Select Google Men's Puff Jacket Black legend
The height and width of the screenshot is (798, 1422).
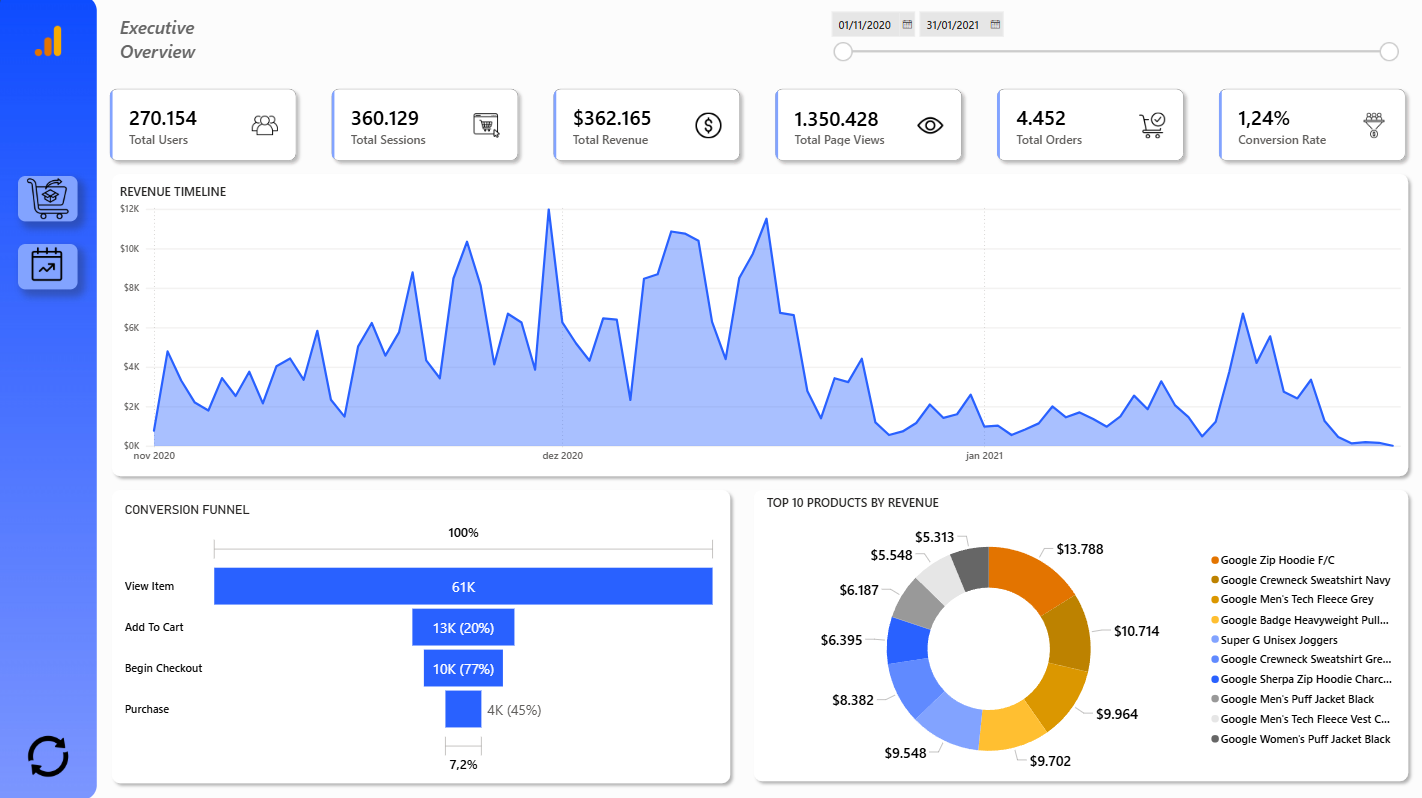click(x=1292, y=700)
